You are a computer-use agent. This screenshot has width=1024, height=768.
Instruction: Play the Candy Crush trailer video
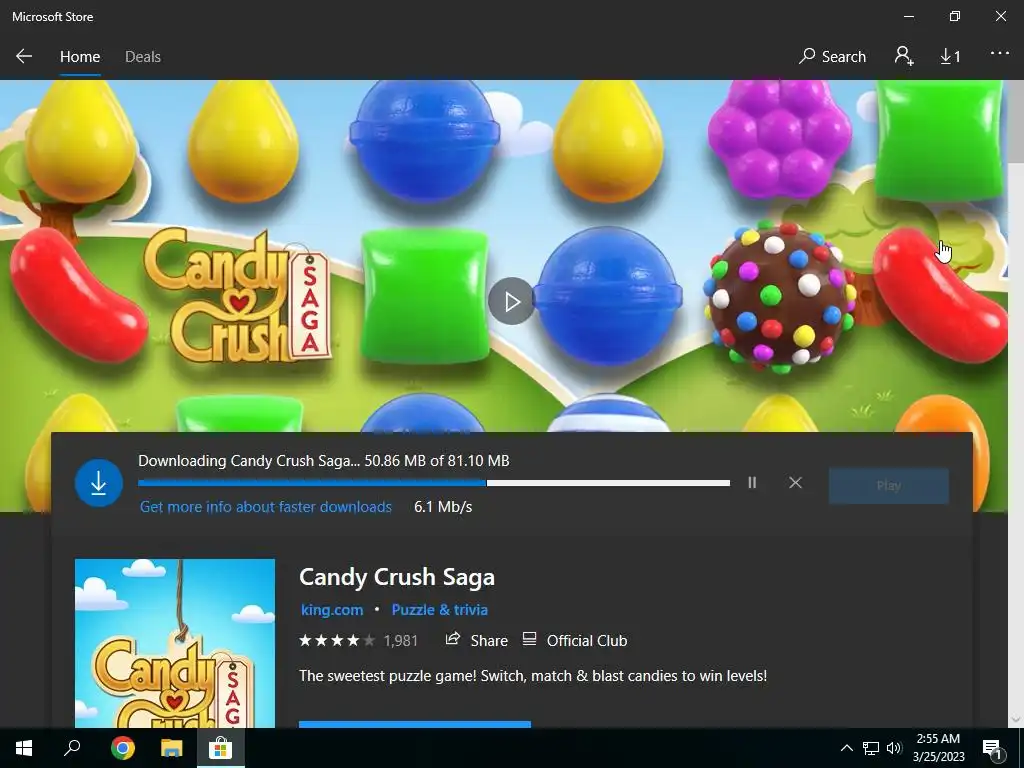click(511, 301)
